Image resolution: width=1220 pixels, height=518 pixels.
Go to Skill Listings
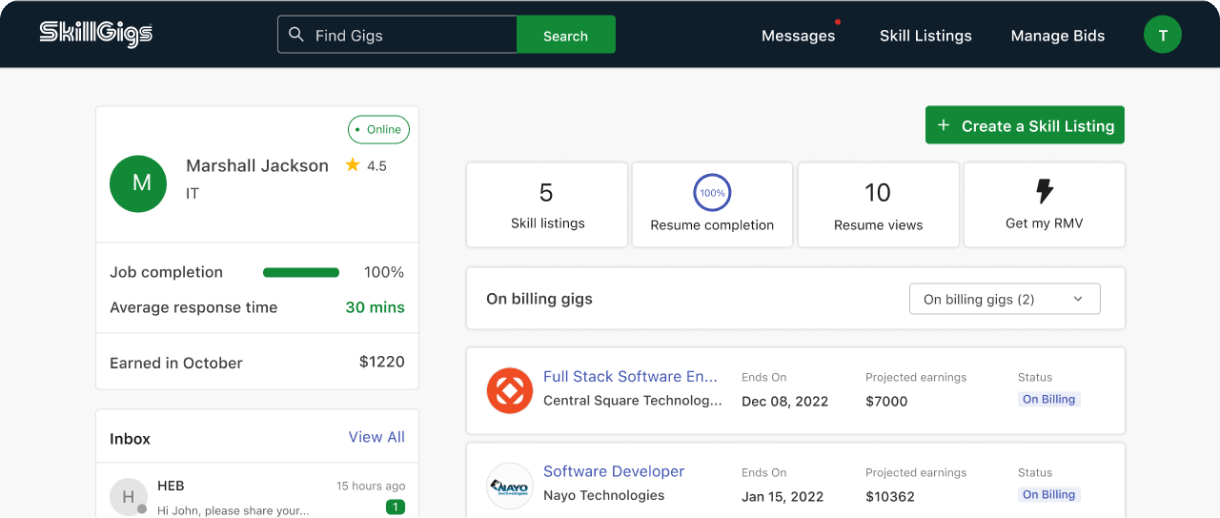coord(925,36)
